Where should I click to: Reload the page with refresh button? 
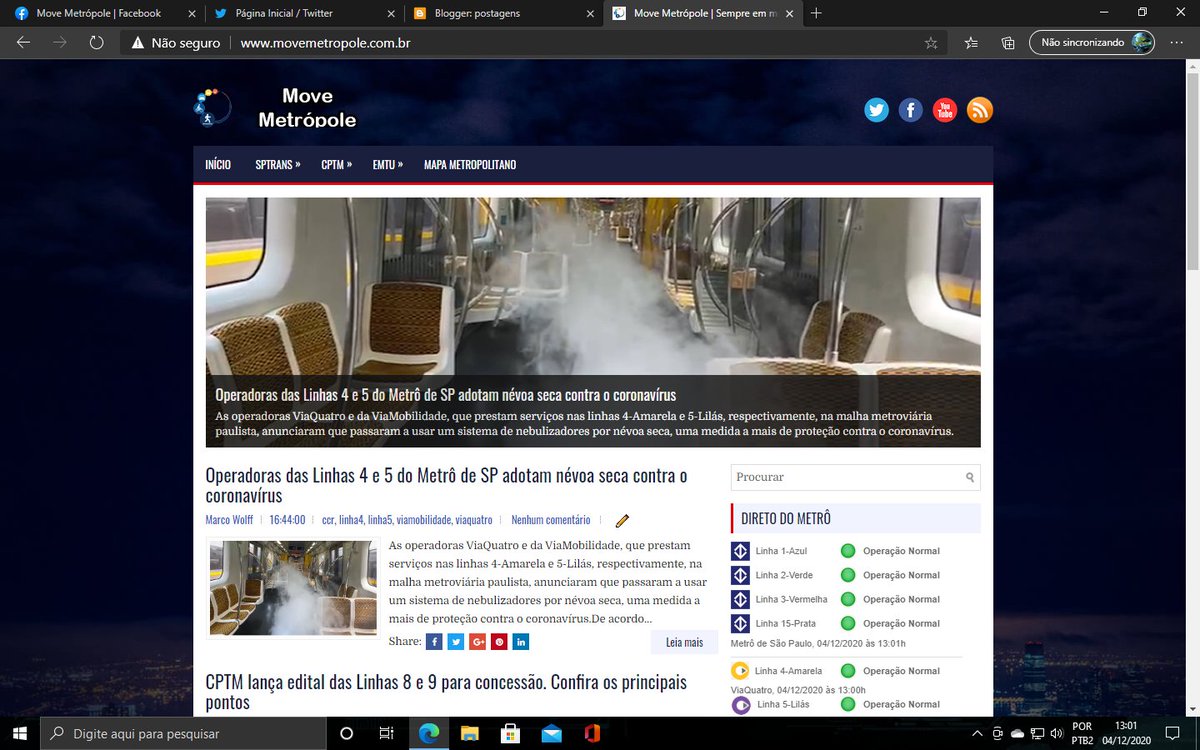coord(96,43)
